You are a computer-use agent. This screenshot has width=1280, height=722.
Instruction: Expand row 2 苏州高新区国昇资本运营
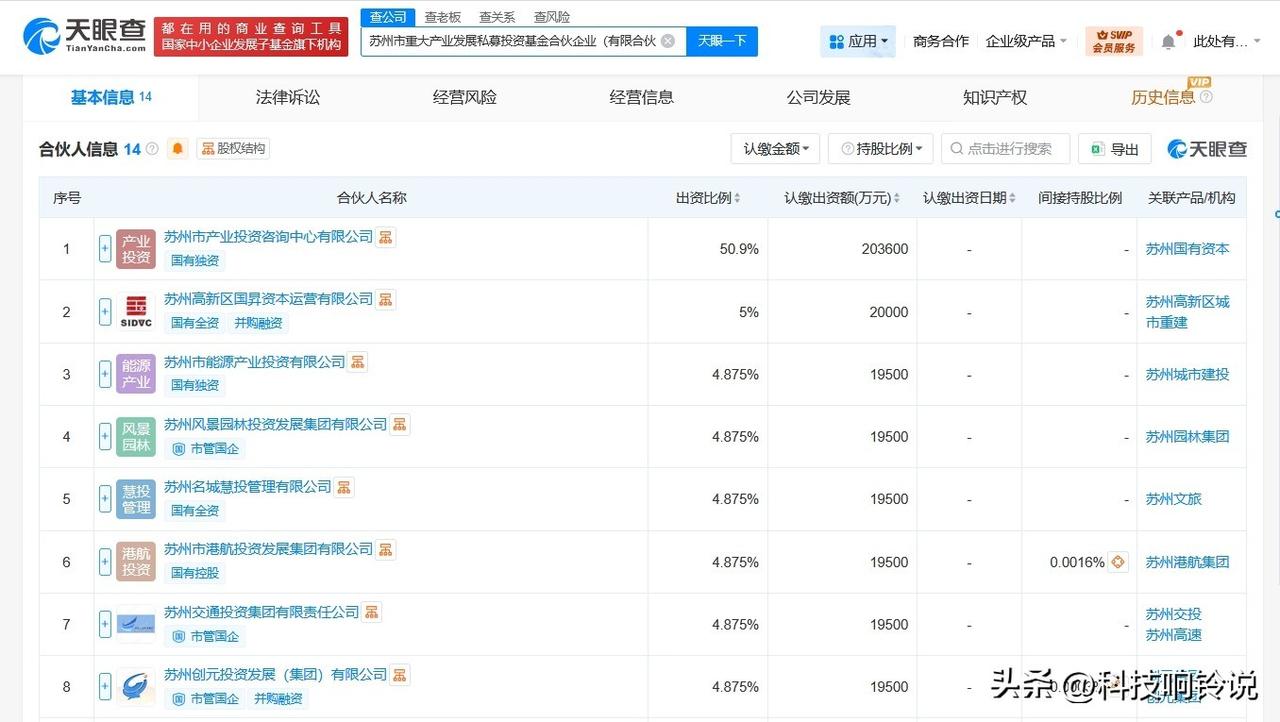(x=105, y=312)
